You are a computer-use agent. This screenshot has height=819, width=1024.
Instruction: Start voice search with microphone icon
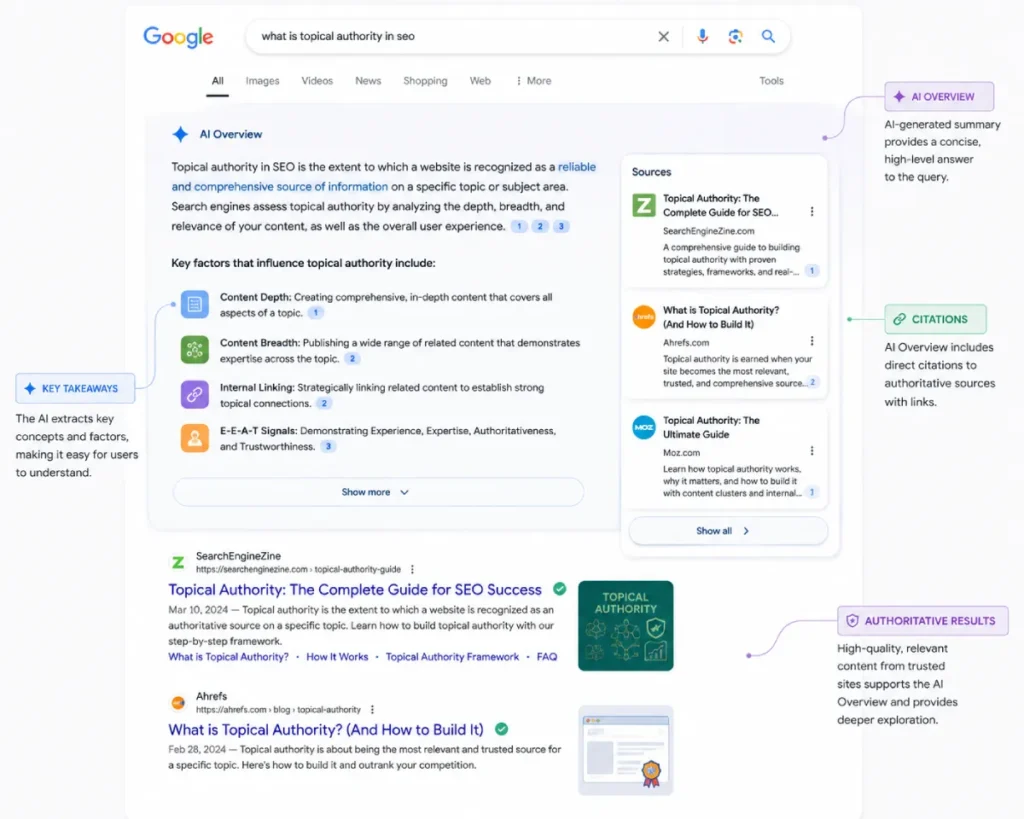tap(702, 37)
